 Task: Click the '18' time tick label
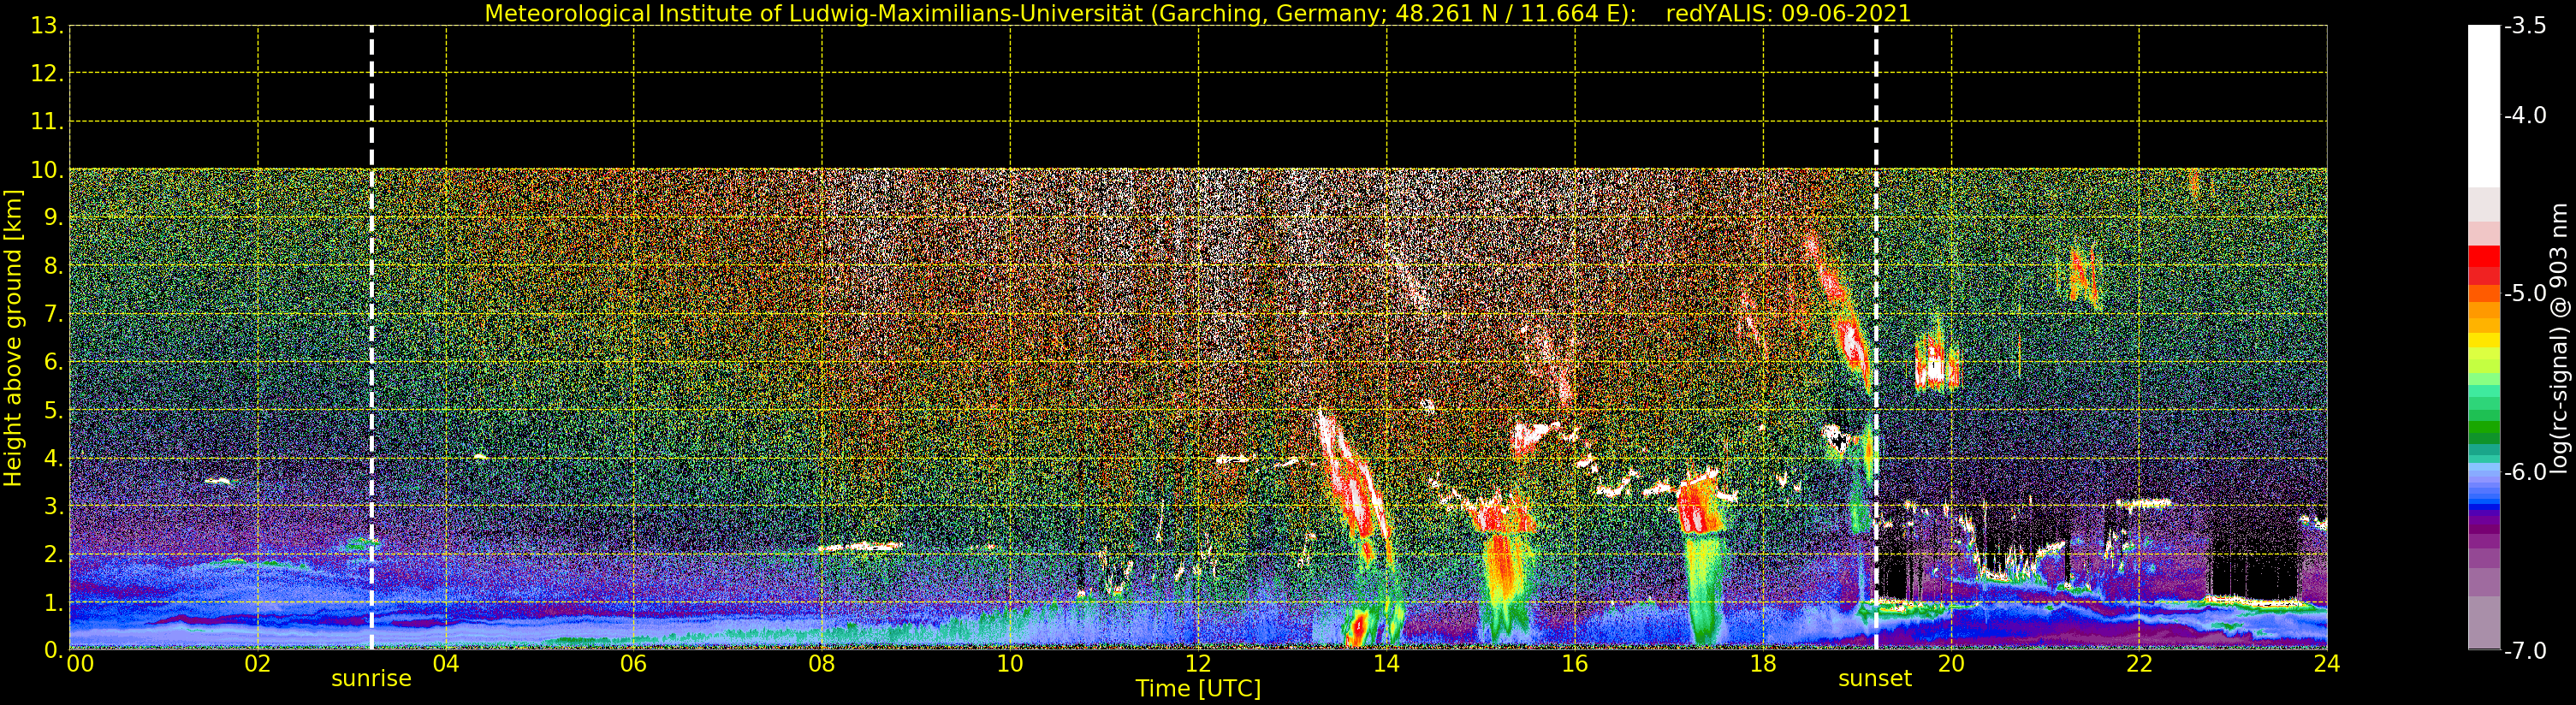pyautogui.click(x=1763, y=663)
